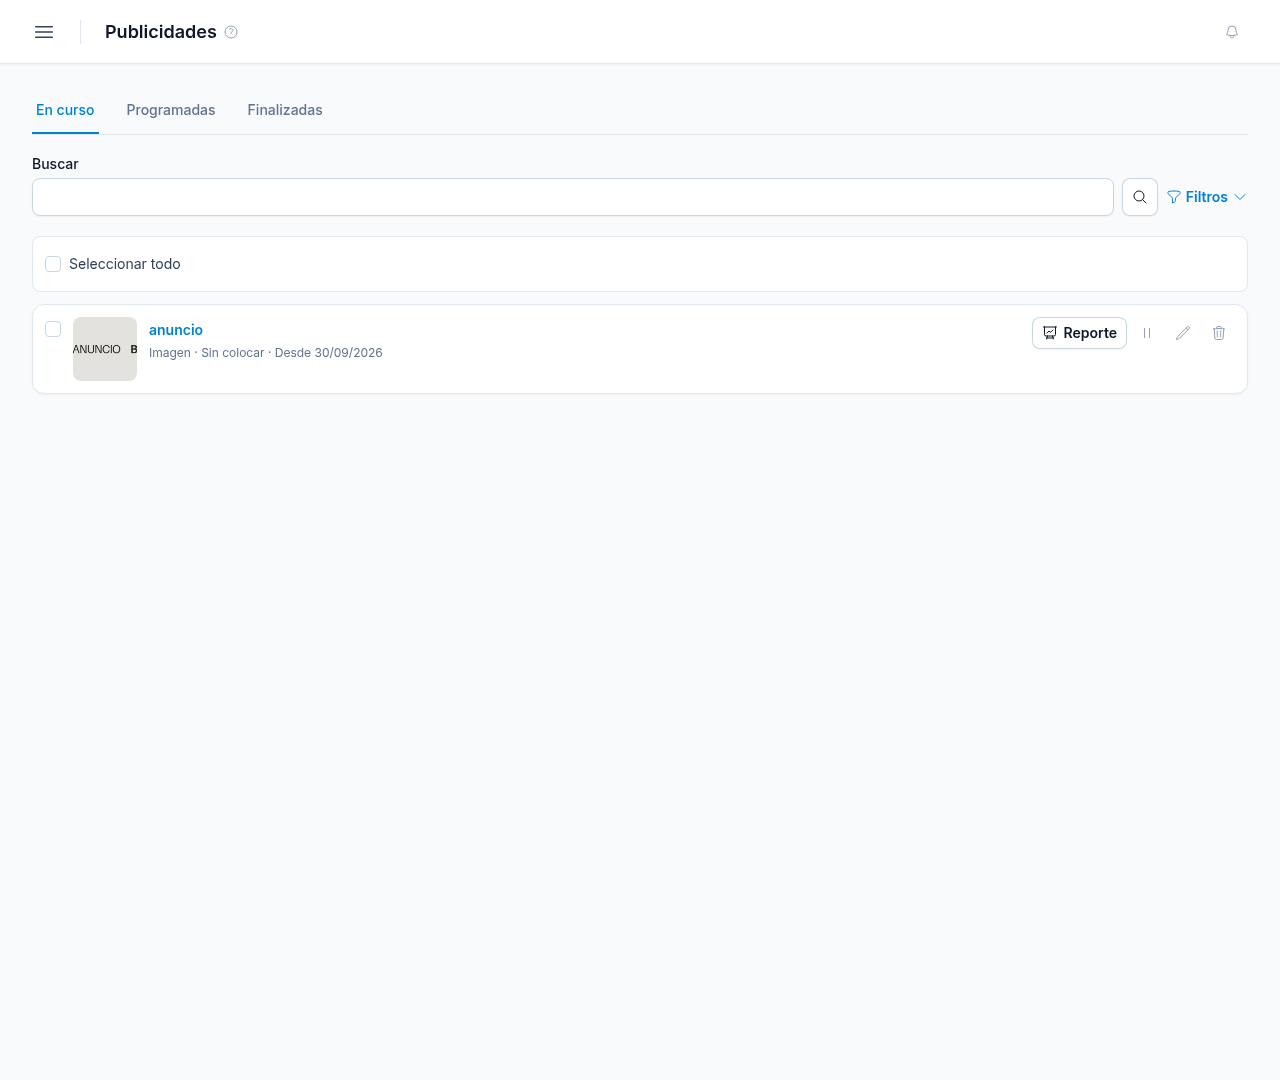Tick the checkbox for the anuncio row
1280x1080 pixels.
tap(53, 329)
